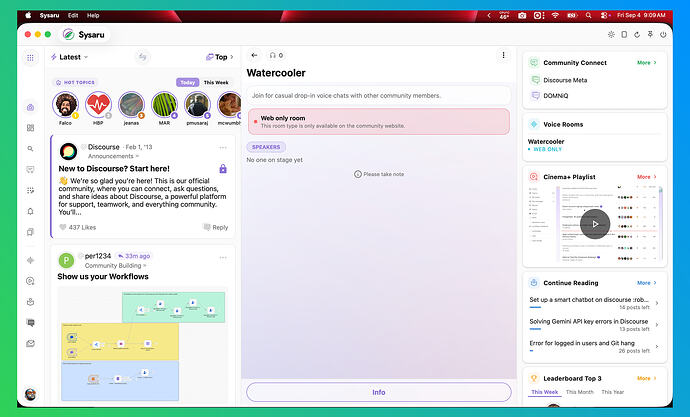690x417 pixels.
Task: Toggle the light theme sun icon
Action: (611, 34)
